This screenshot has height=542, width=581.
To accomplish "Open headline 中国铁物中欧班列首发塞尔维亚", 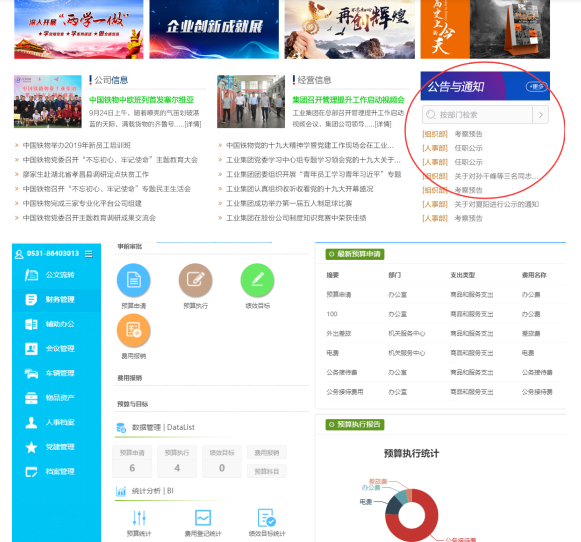I will click(x=142, y=100).
